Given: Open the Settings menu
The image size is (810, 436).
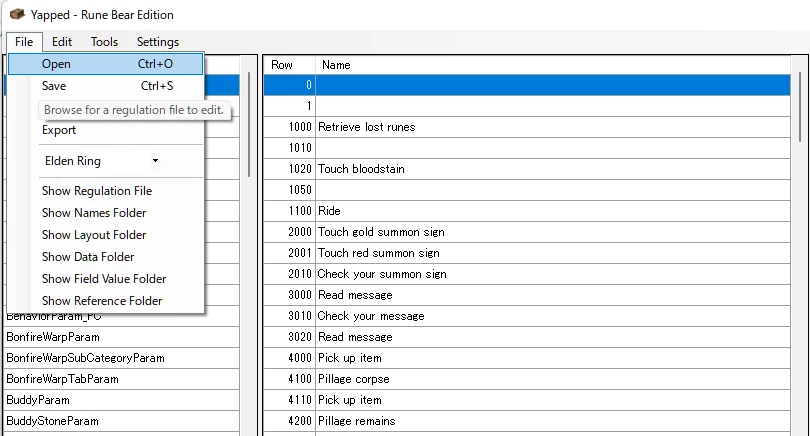Looking at the screenshot, I should tap(158, 42).
